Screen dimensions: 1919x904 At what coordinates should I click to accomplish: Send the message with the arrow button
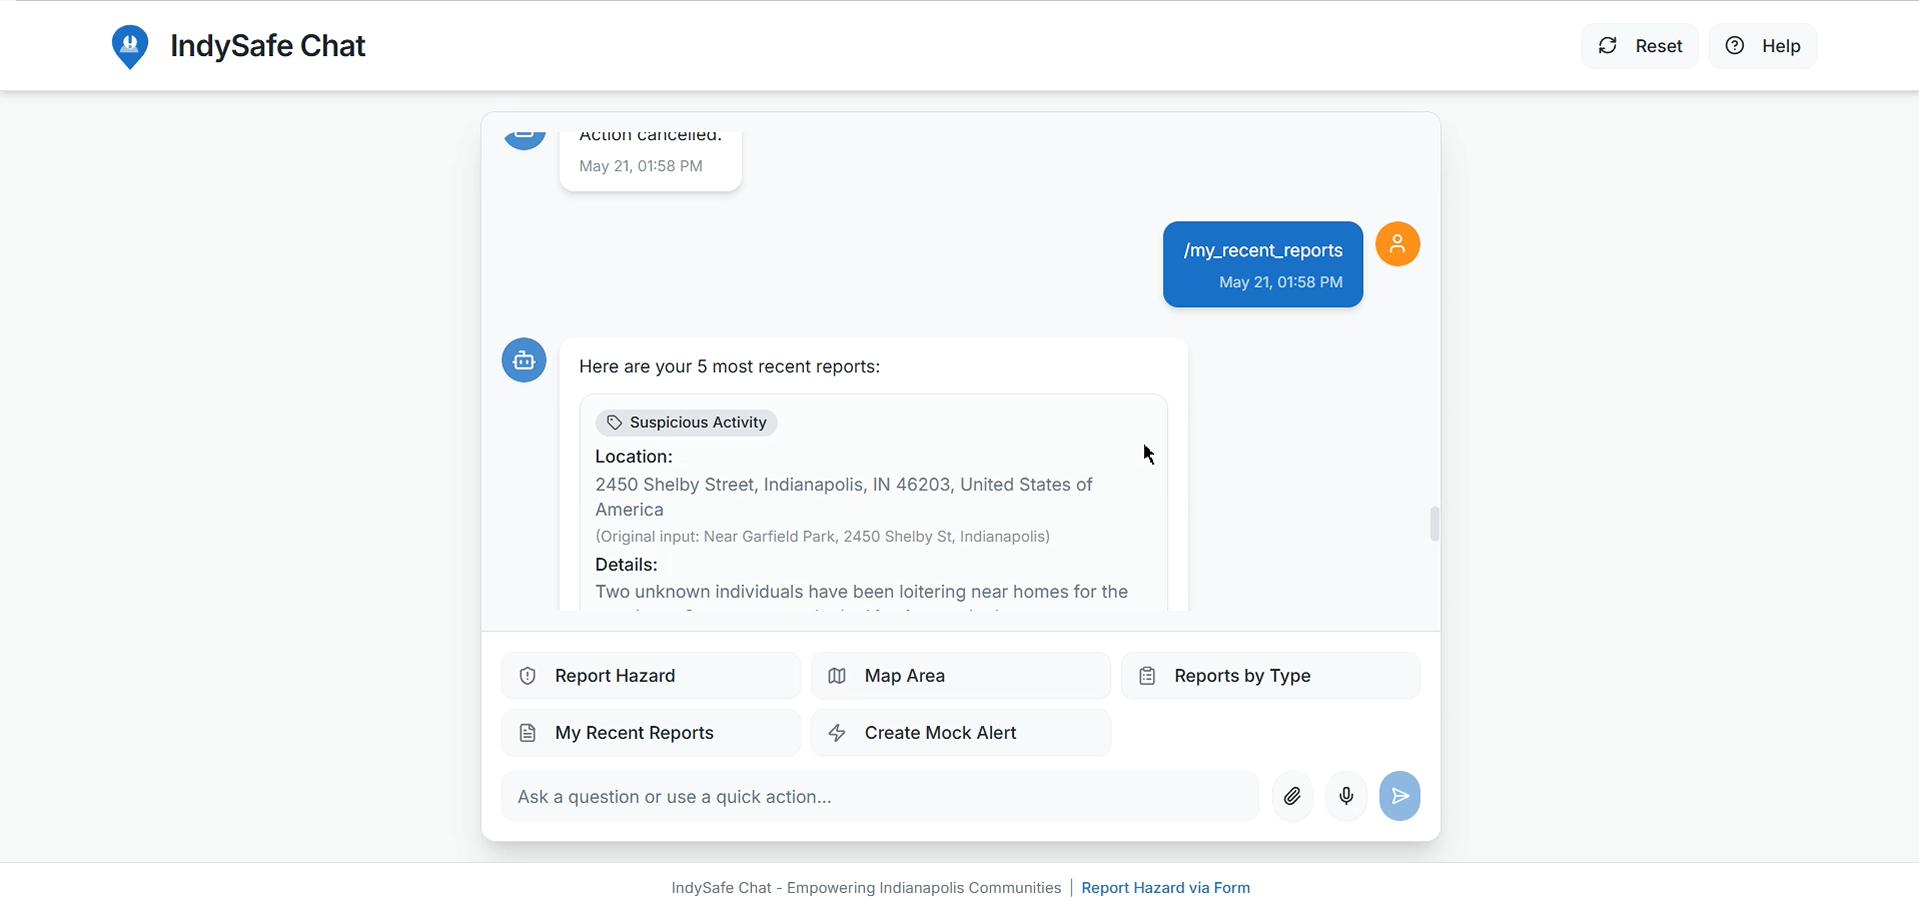(1400, 797)
